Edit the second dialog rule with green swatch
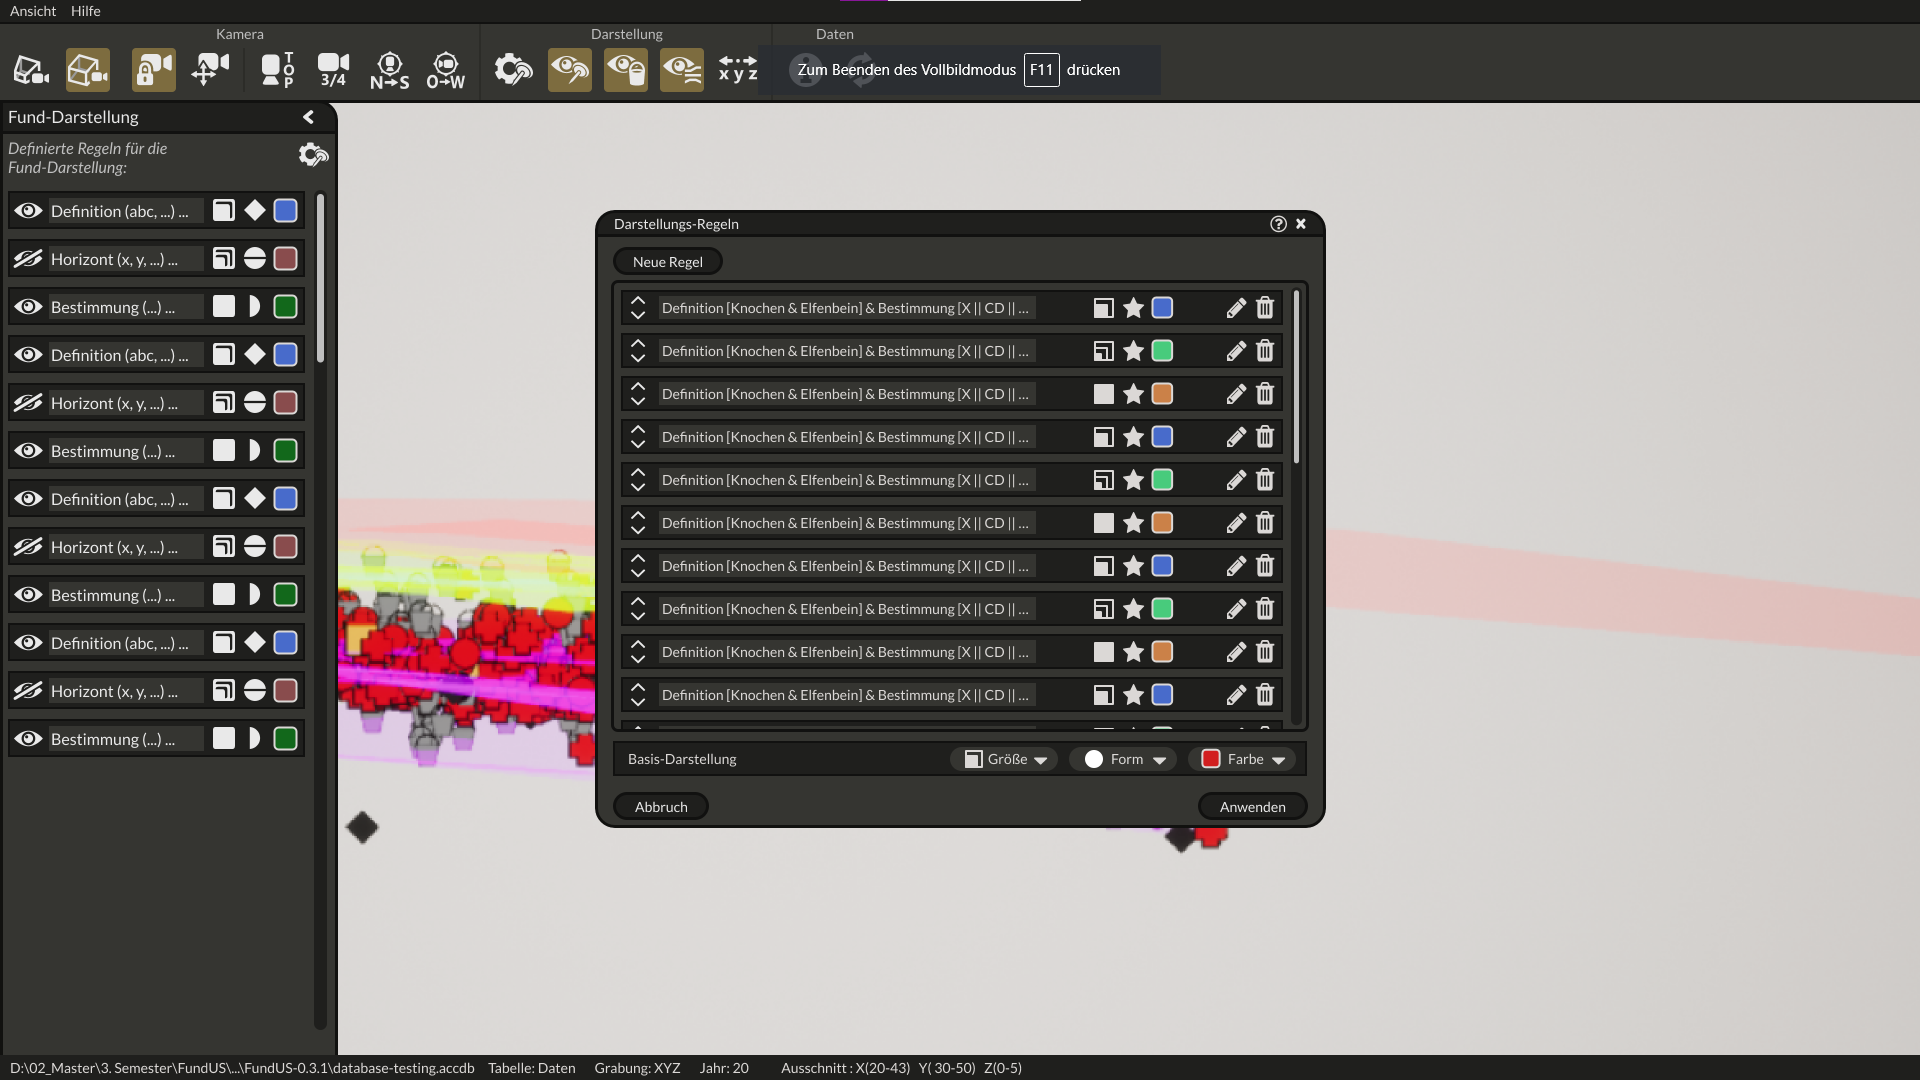The height and width of the screenshot is (1080, 1920). (1236, 351)
